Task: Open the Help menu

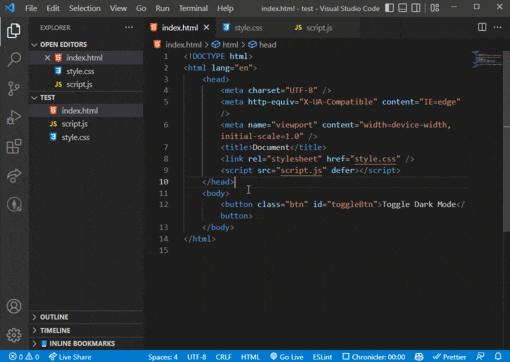Action: 225,8
